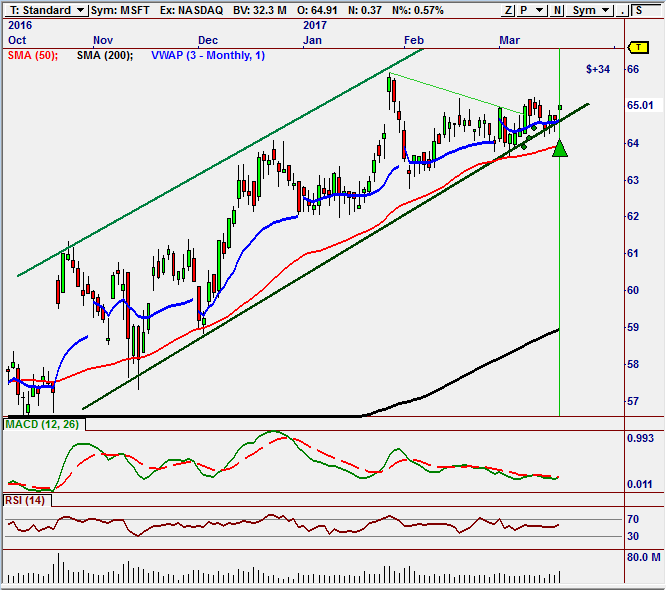The width and height of the screenshot is (666, 590).
Task: Click the 2017 year label
Action: [x=315, y=25]
